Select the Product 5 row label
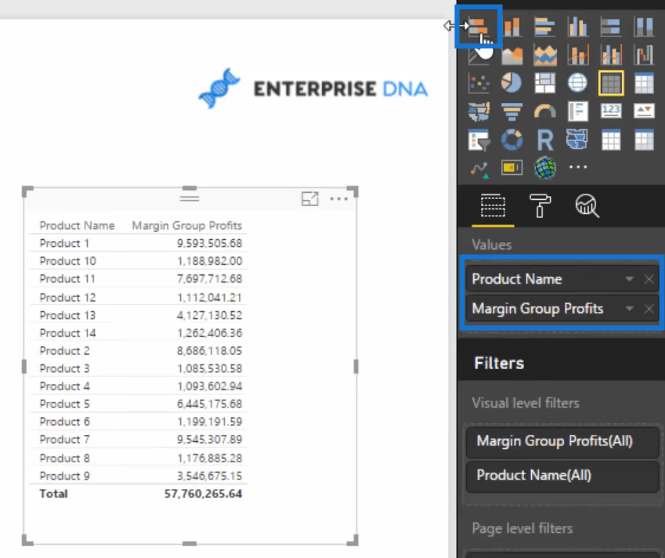This screenshot has width=665, height=558. (x=64, y=404)
